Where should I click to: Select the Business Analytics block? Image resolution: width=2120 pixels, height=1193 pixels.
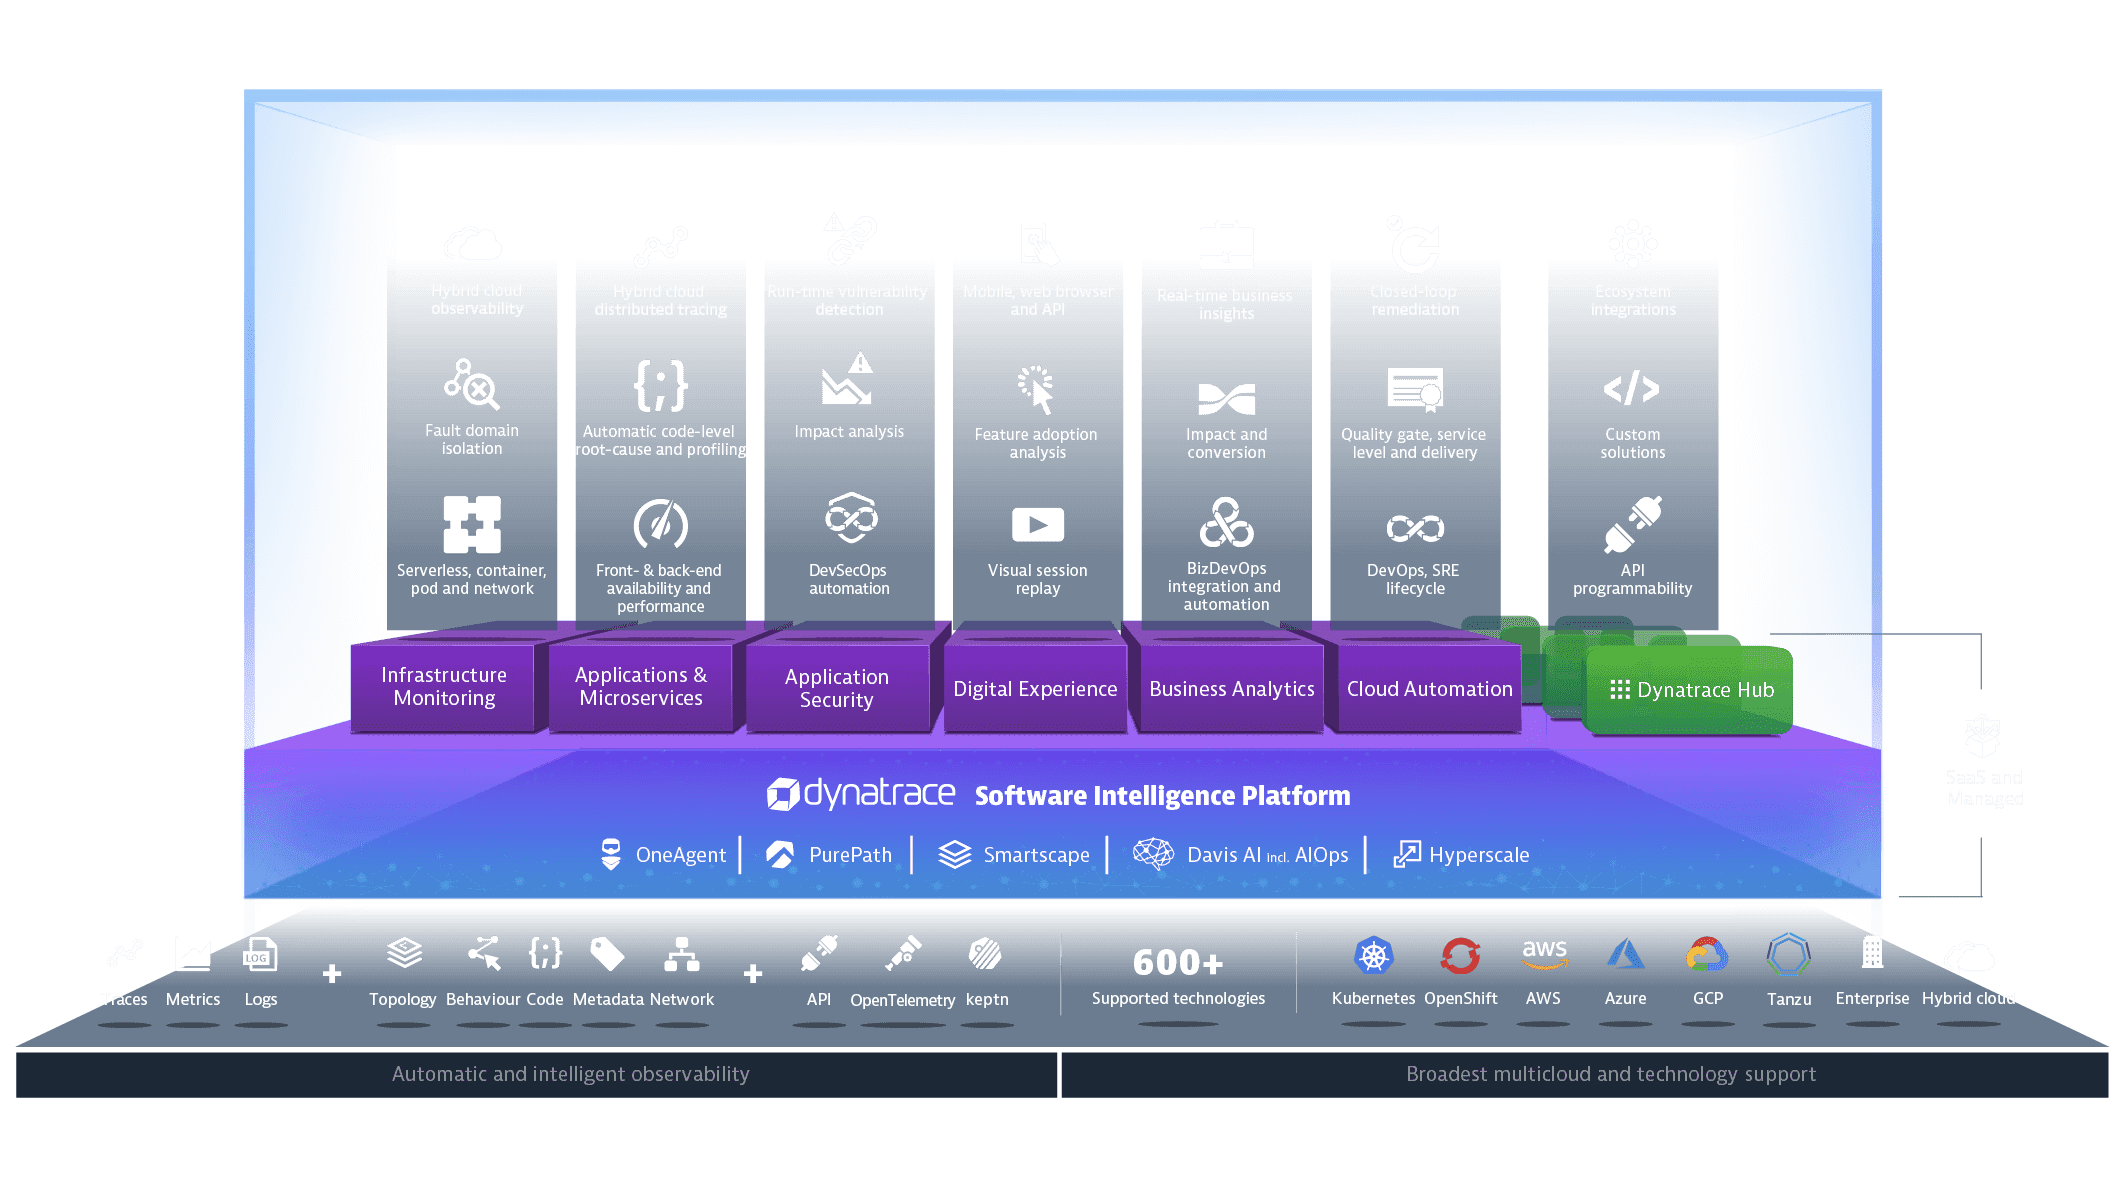1232,689
